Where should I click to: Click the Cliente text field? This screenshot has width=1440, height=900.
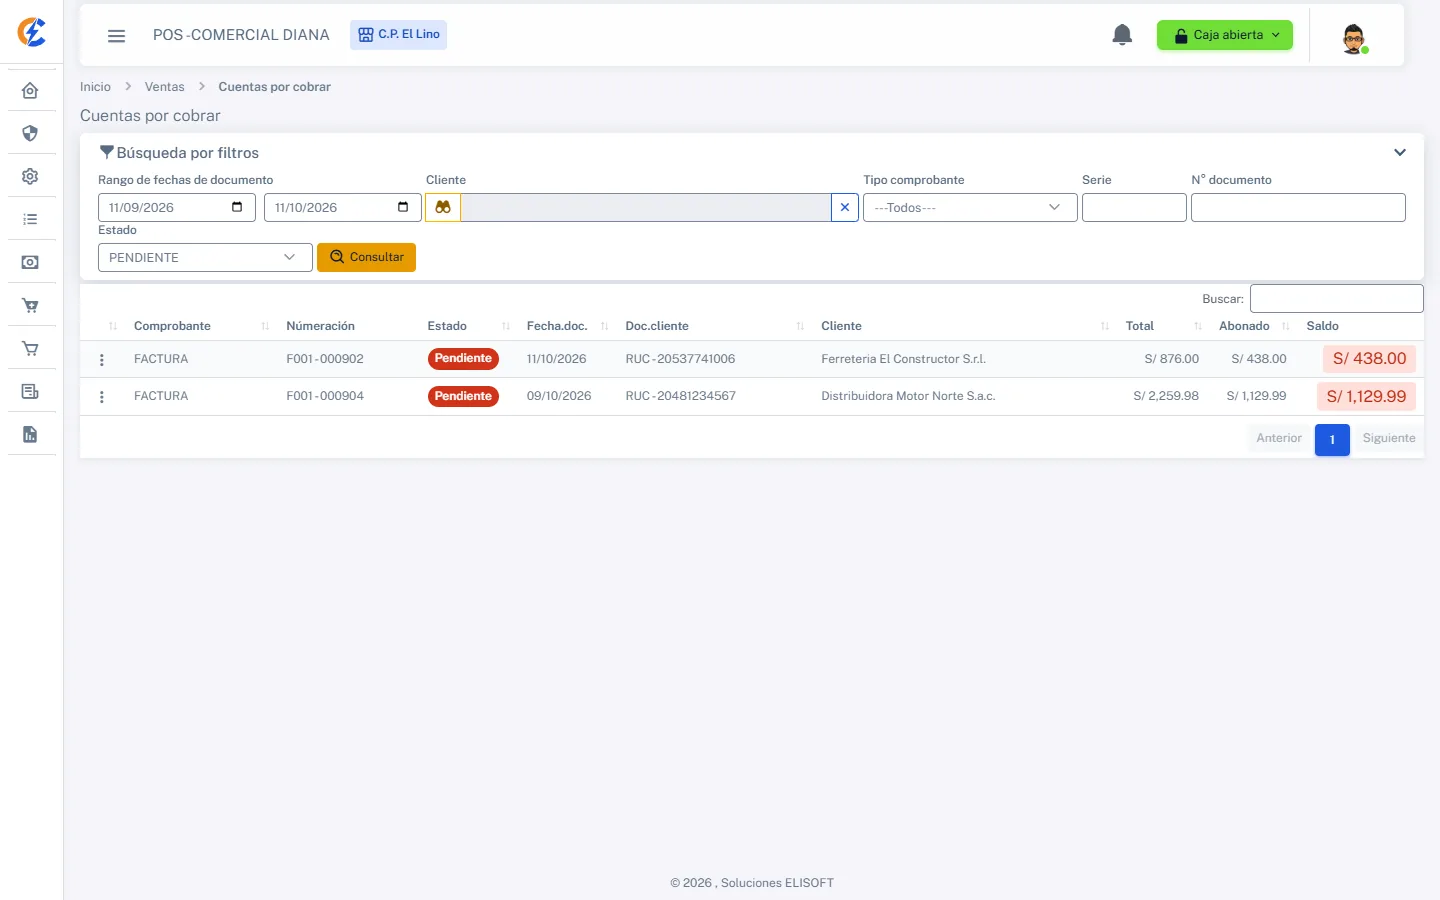(x=646, y=207)
